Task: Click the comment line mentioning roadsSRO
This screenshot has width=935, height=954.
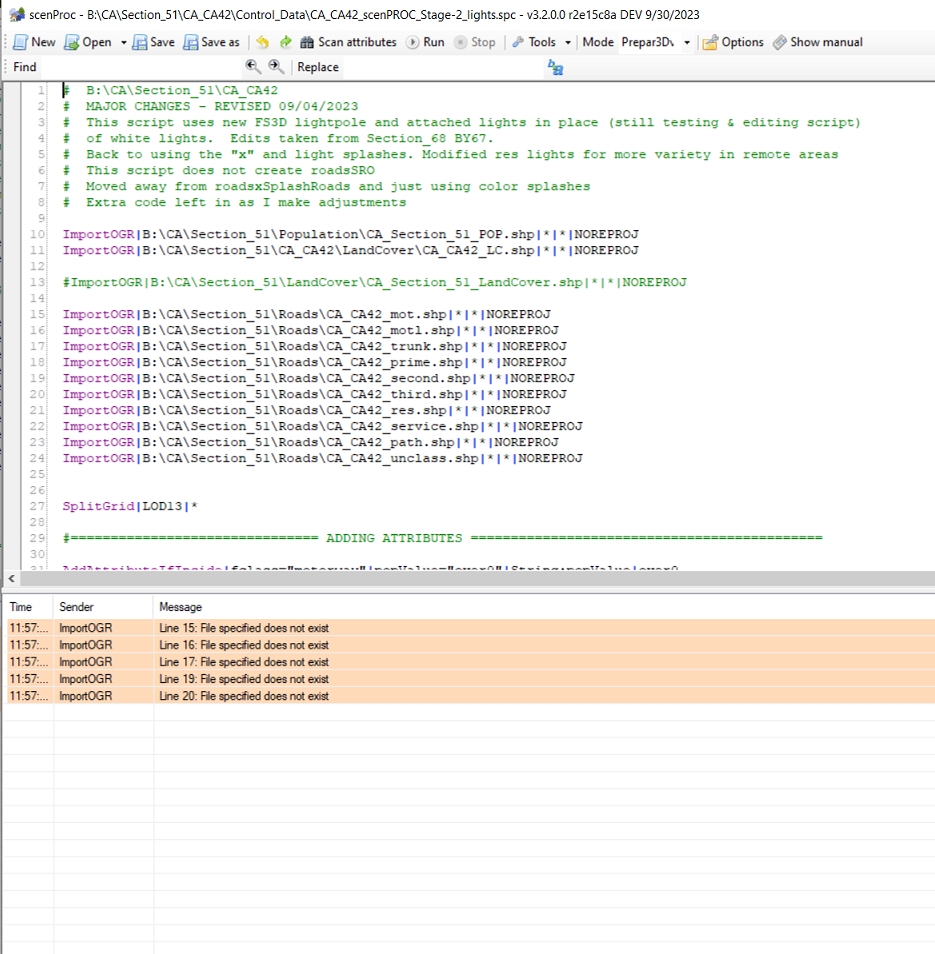Action: pyautogui.click(x=219, y=170)
